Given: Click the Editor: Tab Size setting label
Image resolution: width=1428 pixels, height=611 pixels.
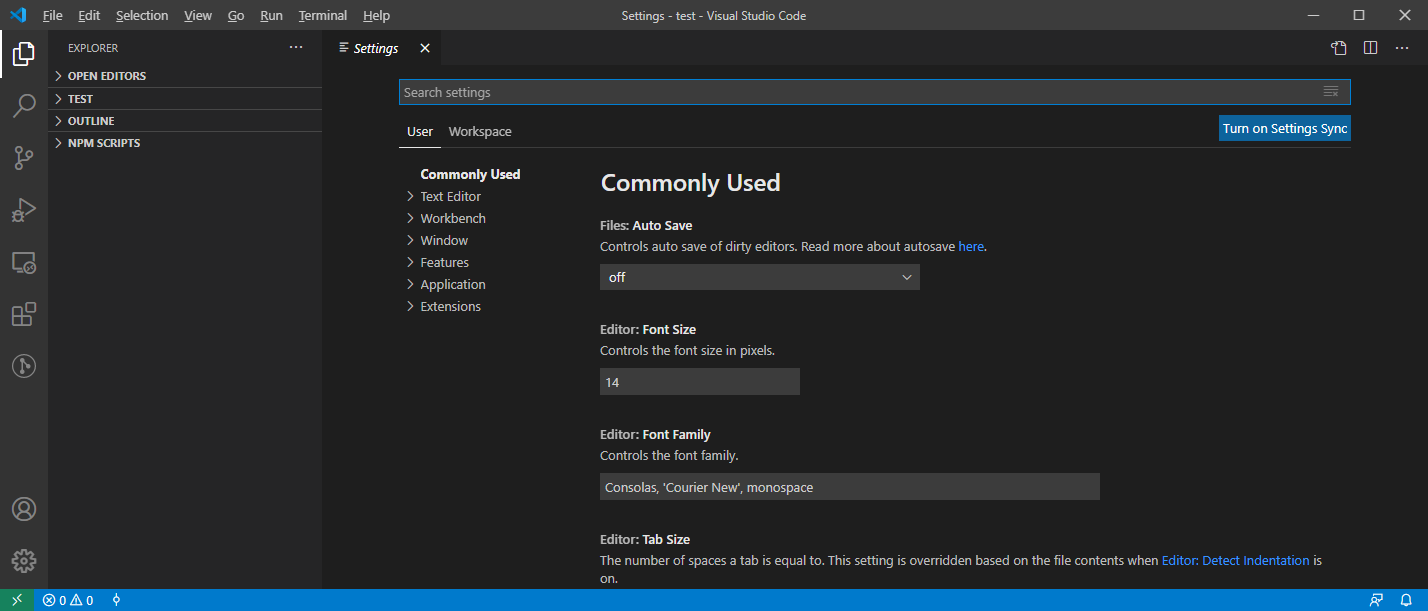Looking at the screenshot, I should [645, 539].
